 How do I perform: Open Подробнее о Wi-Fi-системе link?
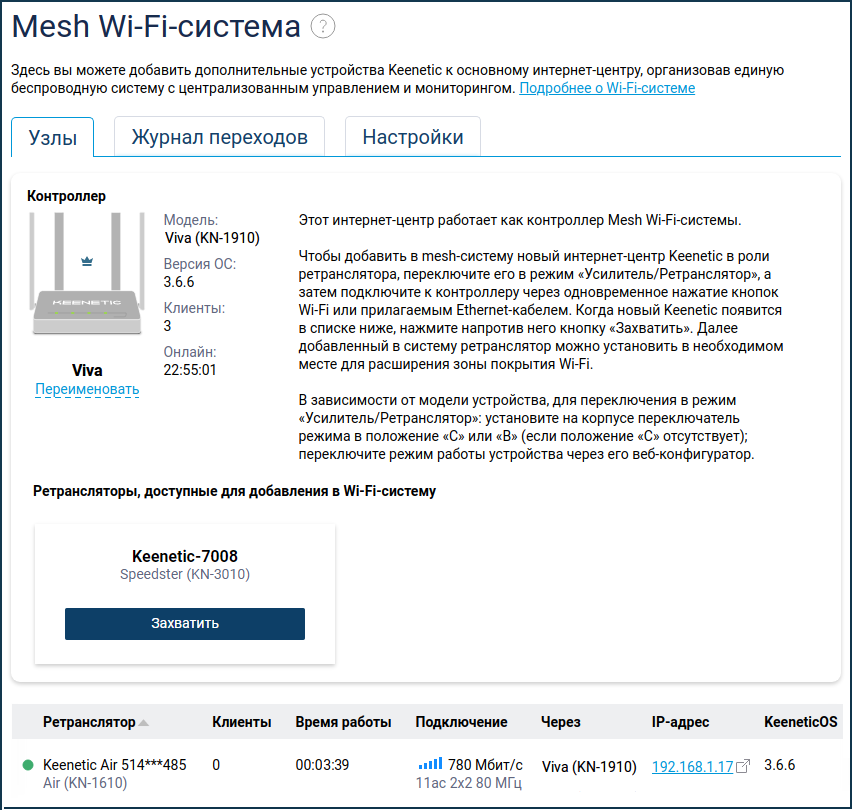point(607,88)
